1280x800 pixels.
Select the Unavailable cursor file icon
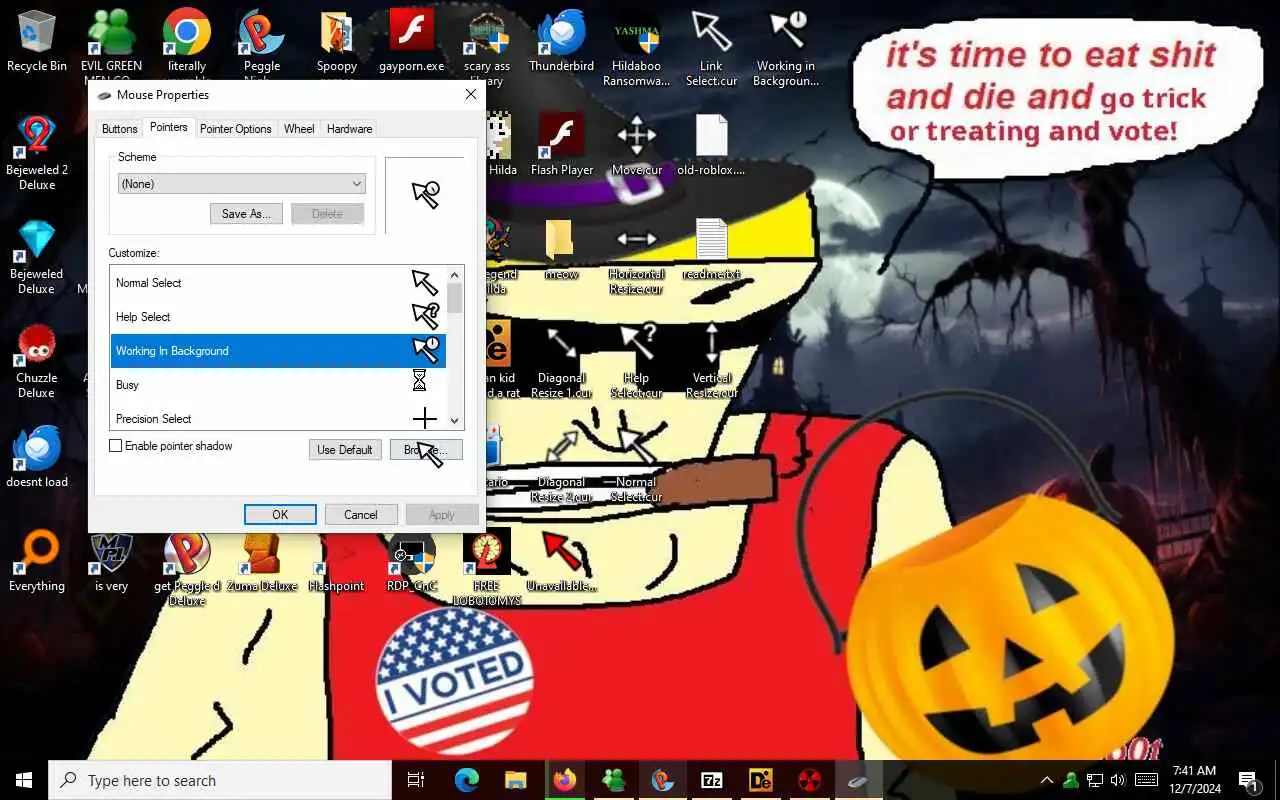pos(561,561)
